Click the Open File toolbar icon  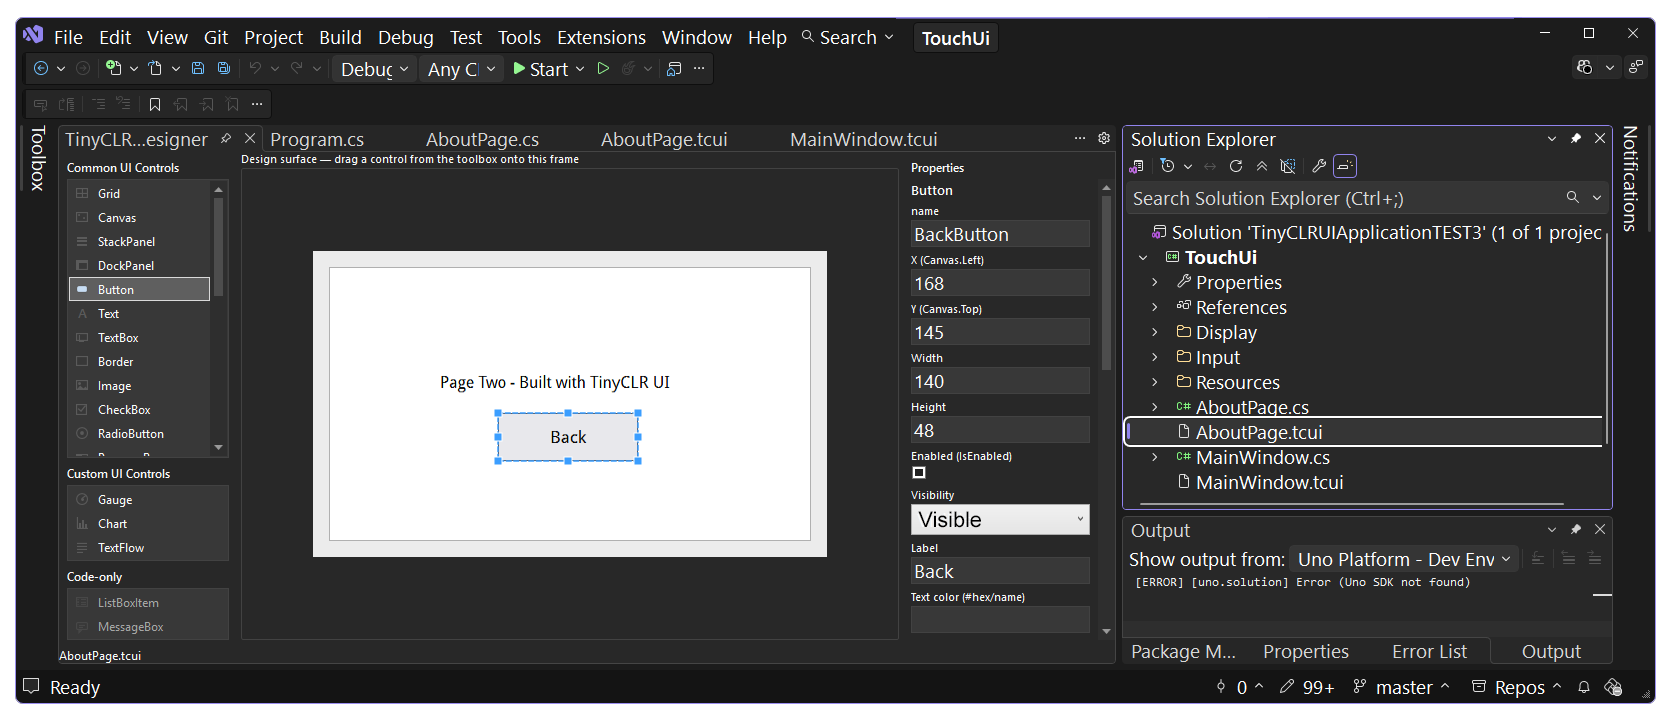click(x=155, y=69)
